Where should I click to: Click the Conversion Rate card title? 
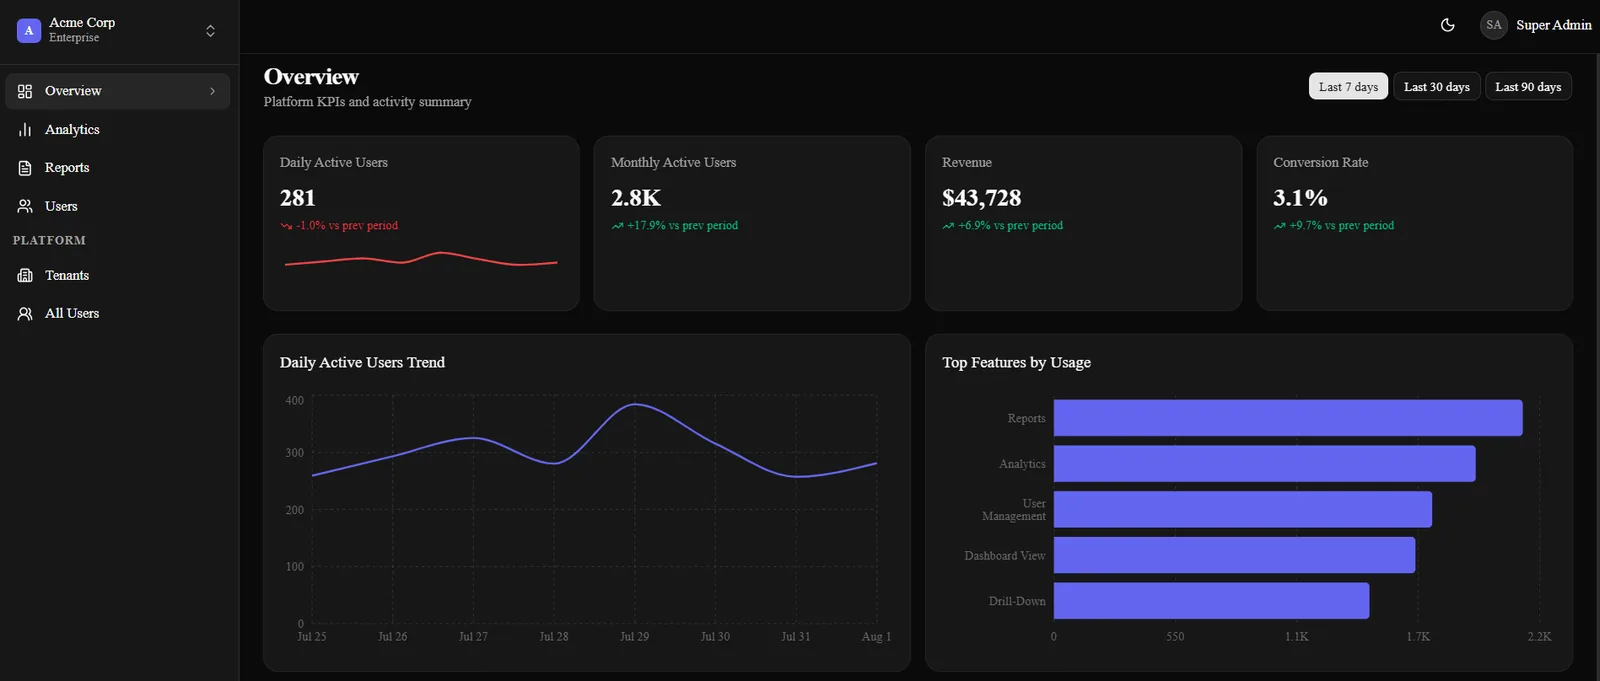[1320, 163]
